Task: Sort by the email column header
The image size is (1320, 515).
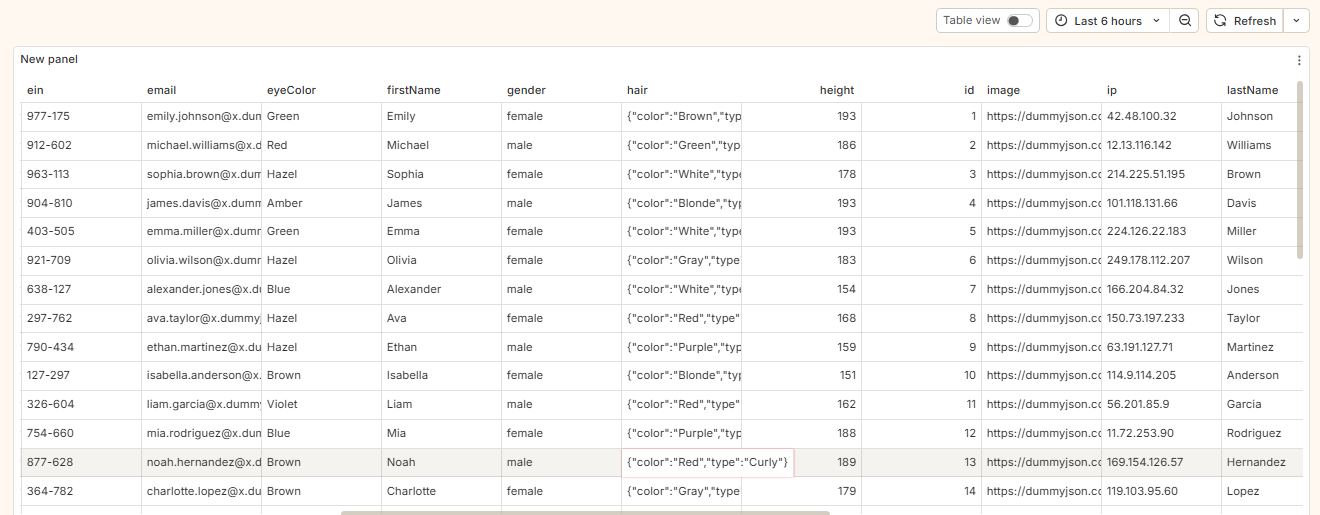Action: click(161, 90)
